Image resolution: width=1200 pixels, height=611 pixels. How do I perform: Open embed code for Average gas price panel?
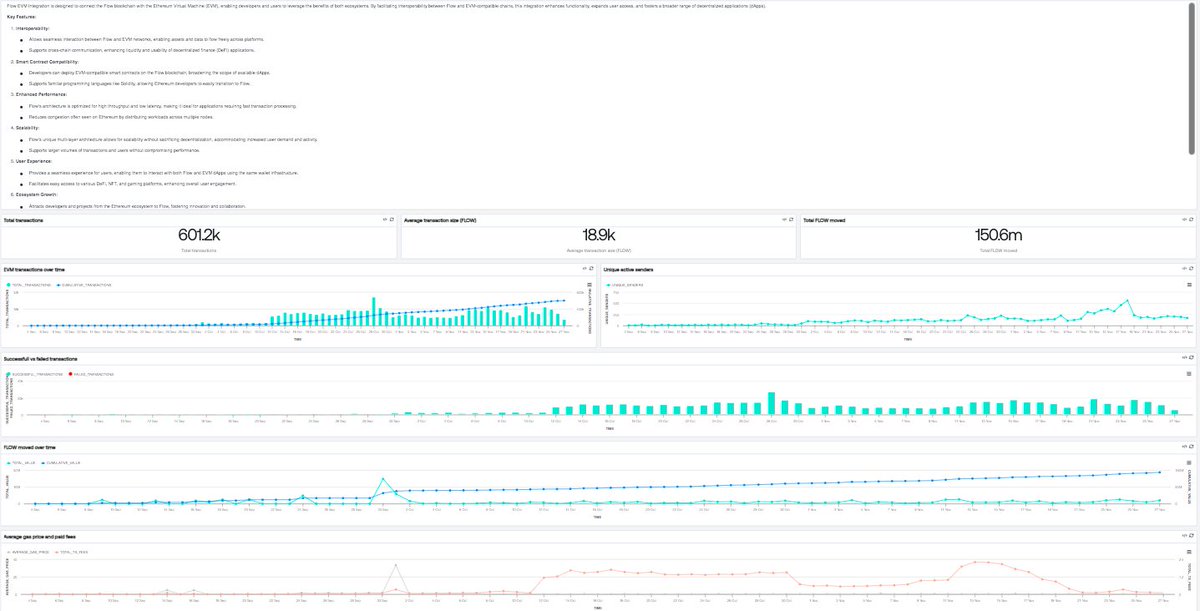(x=1184, y=536)
